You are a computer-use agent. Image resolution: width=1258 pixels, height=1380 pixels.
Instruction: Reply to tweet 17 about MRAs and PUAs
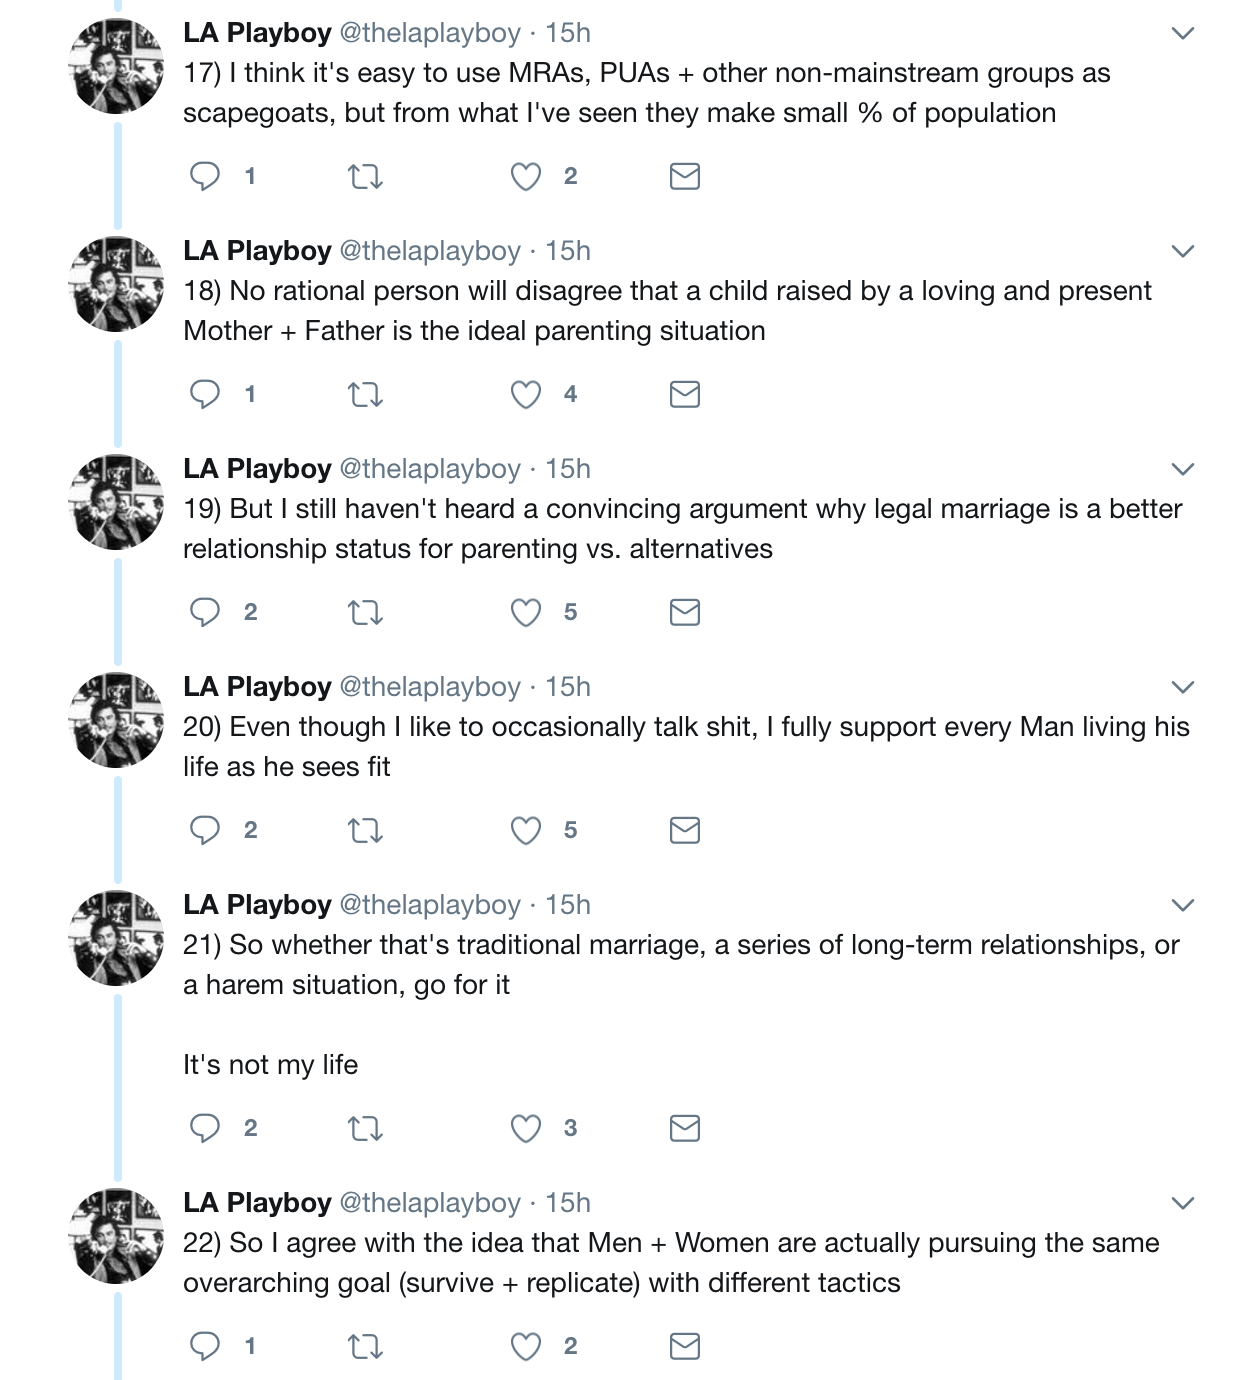pos(205,177)
